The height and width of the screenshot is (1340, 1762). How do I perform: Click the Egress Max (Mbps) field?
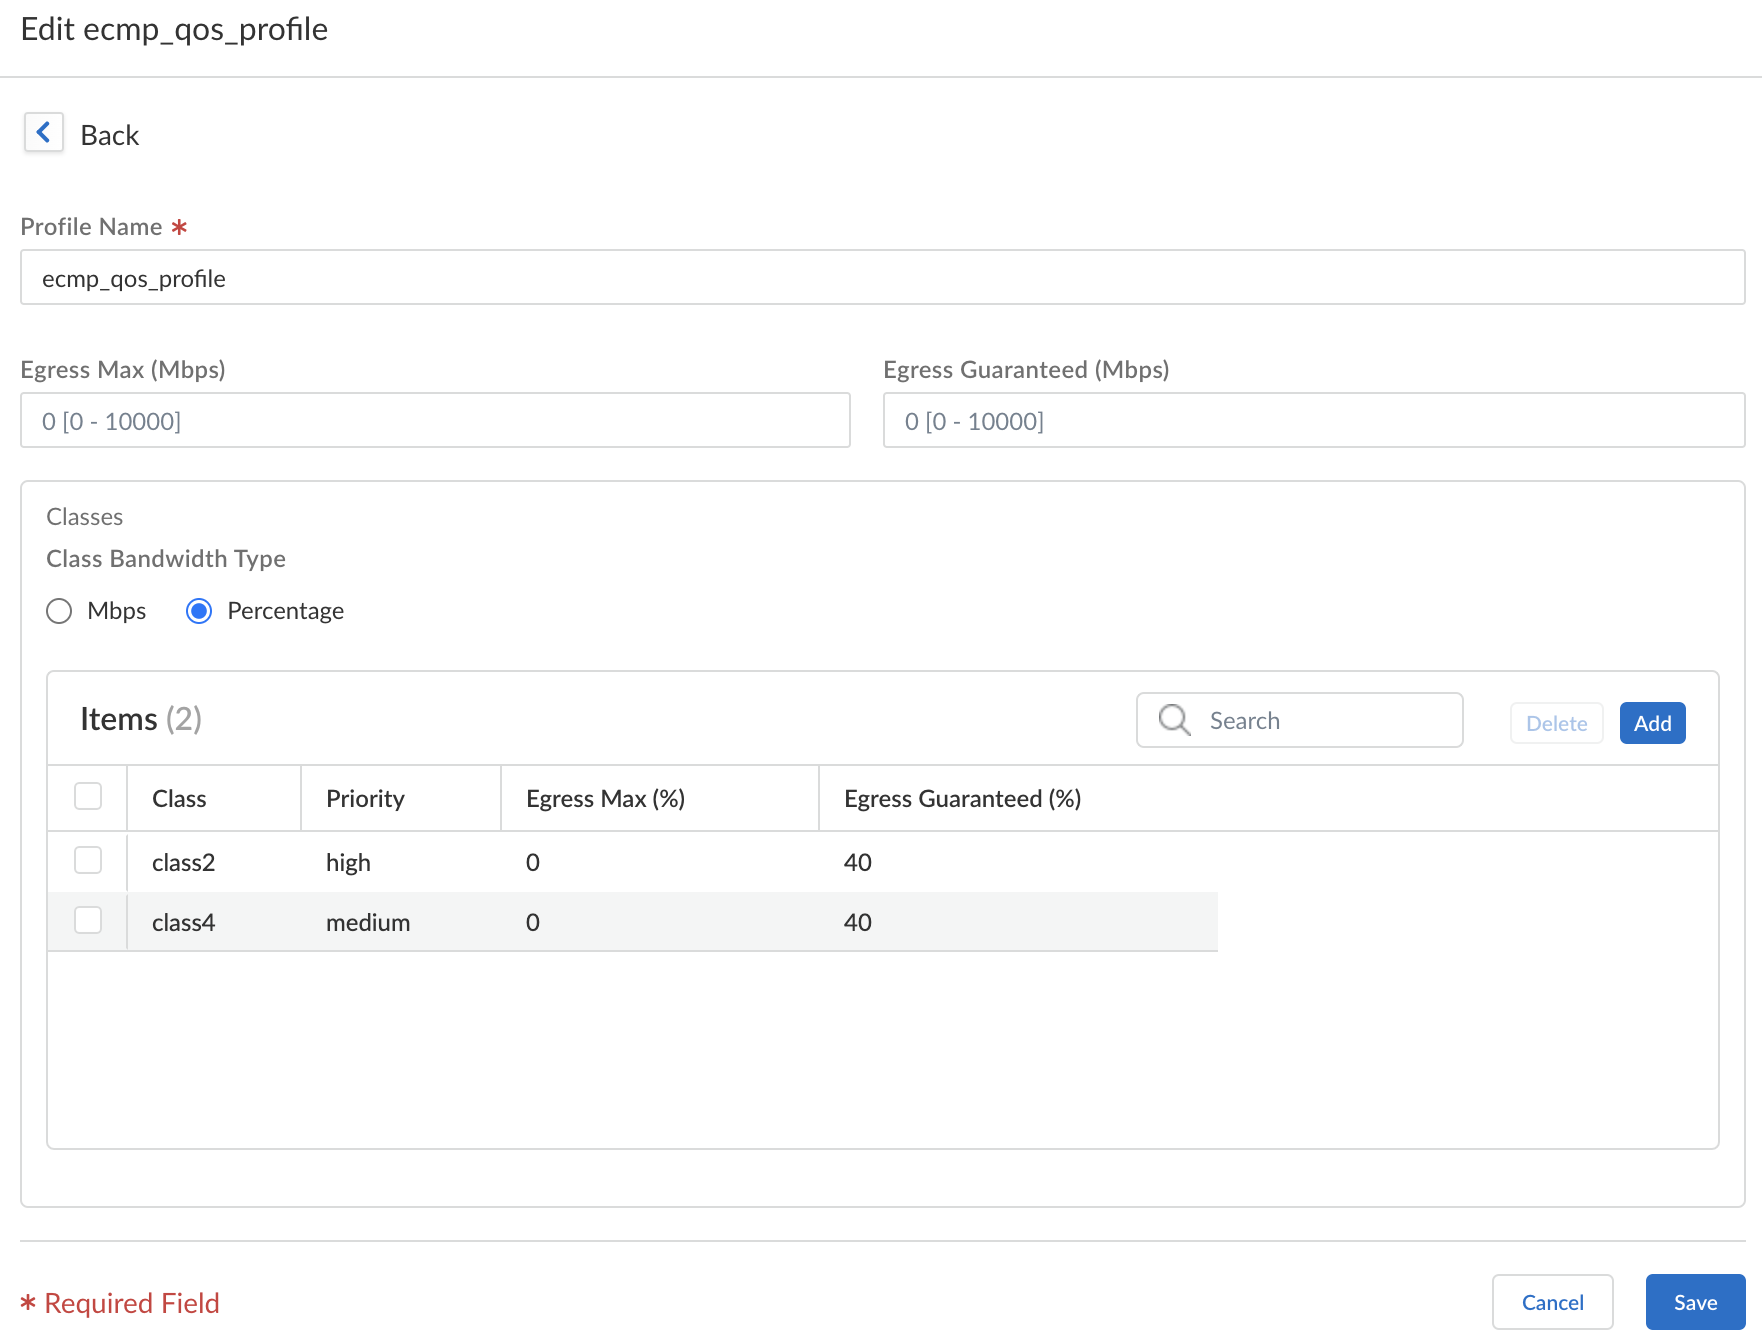click(x=435, y=421)
